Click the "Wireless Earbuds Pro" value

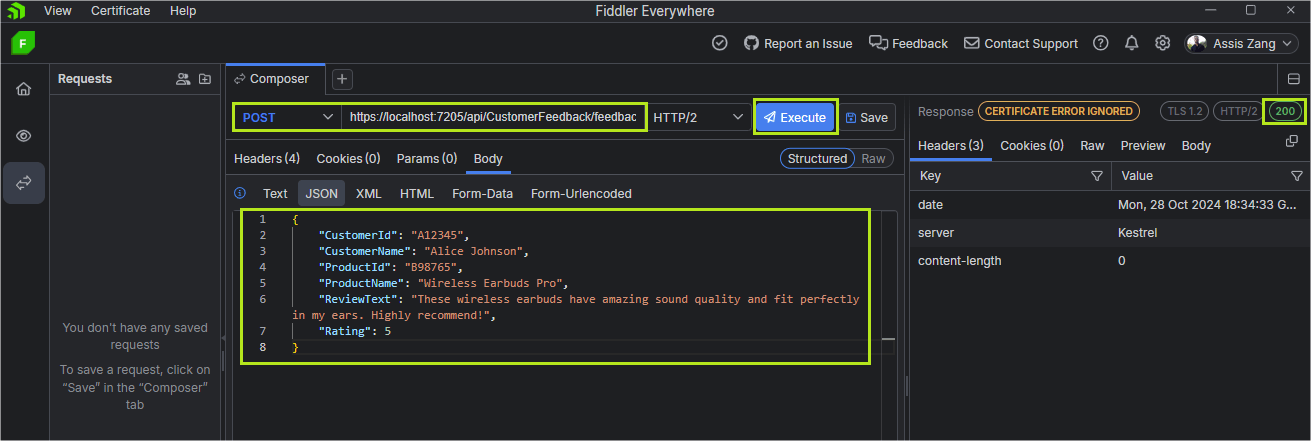(492, 283)
